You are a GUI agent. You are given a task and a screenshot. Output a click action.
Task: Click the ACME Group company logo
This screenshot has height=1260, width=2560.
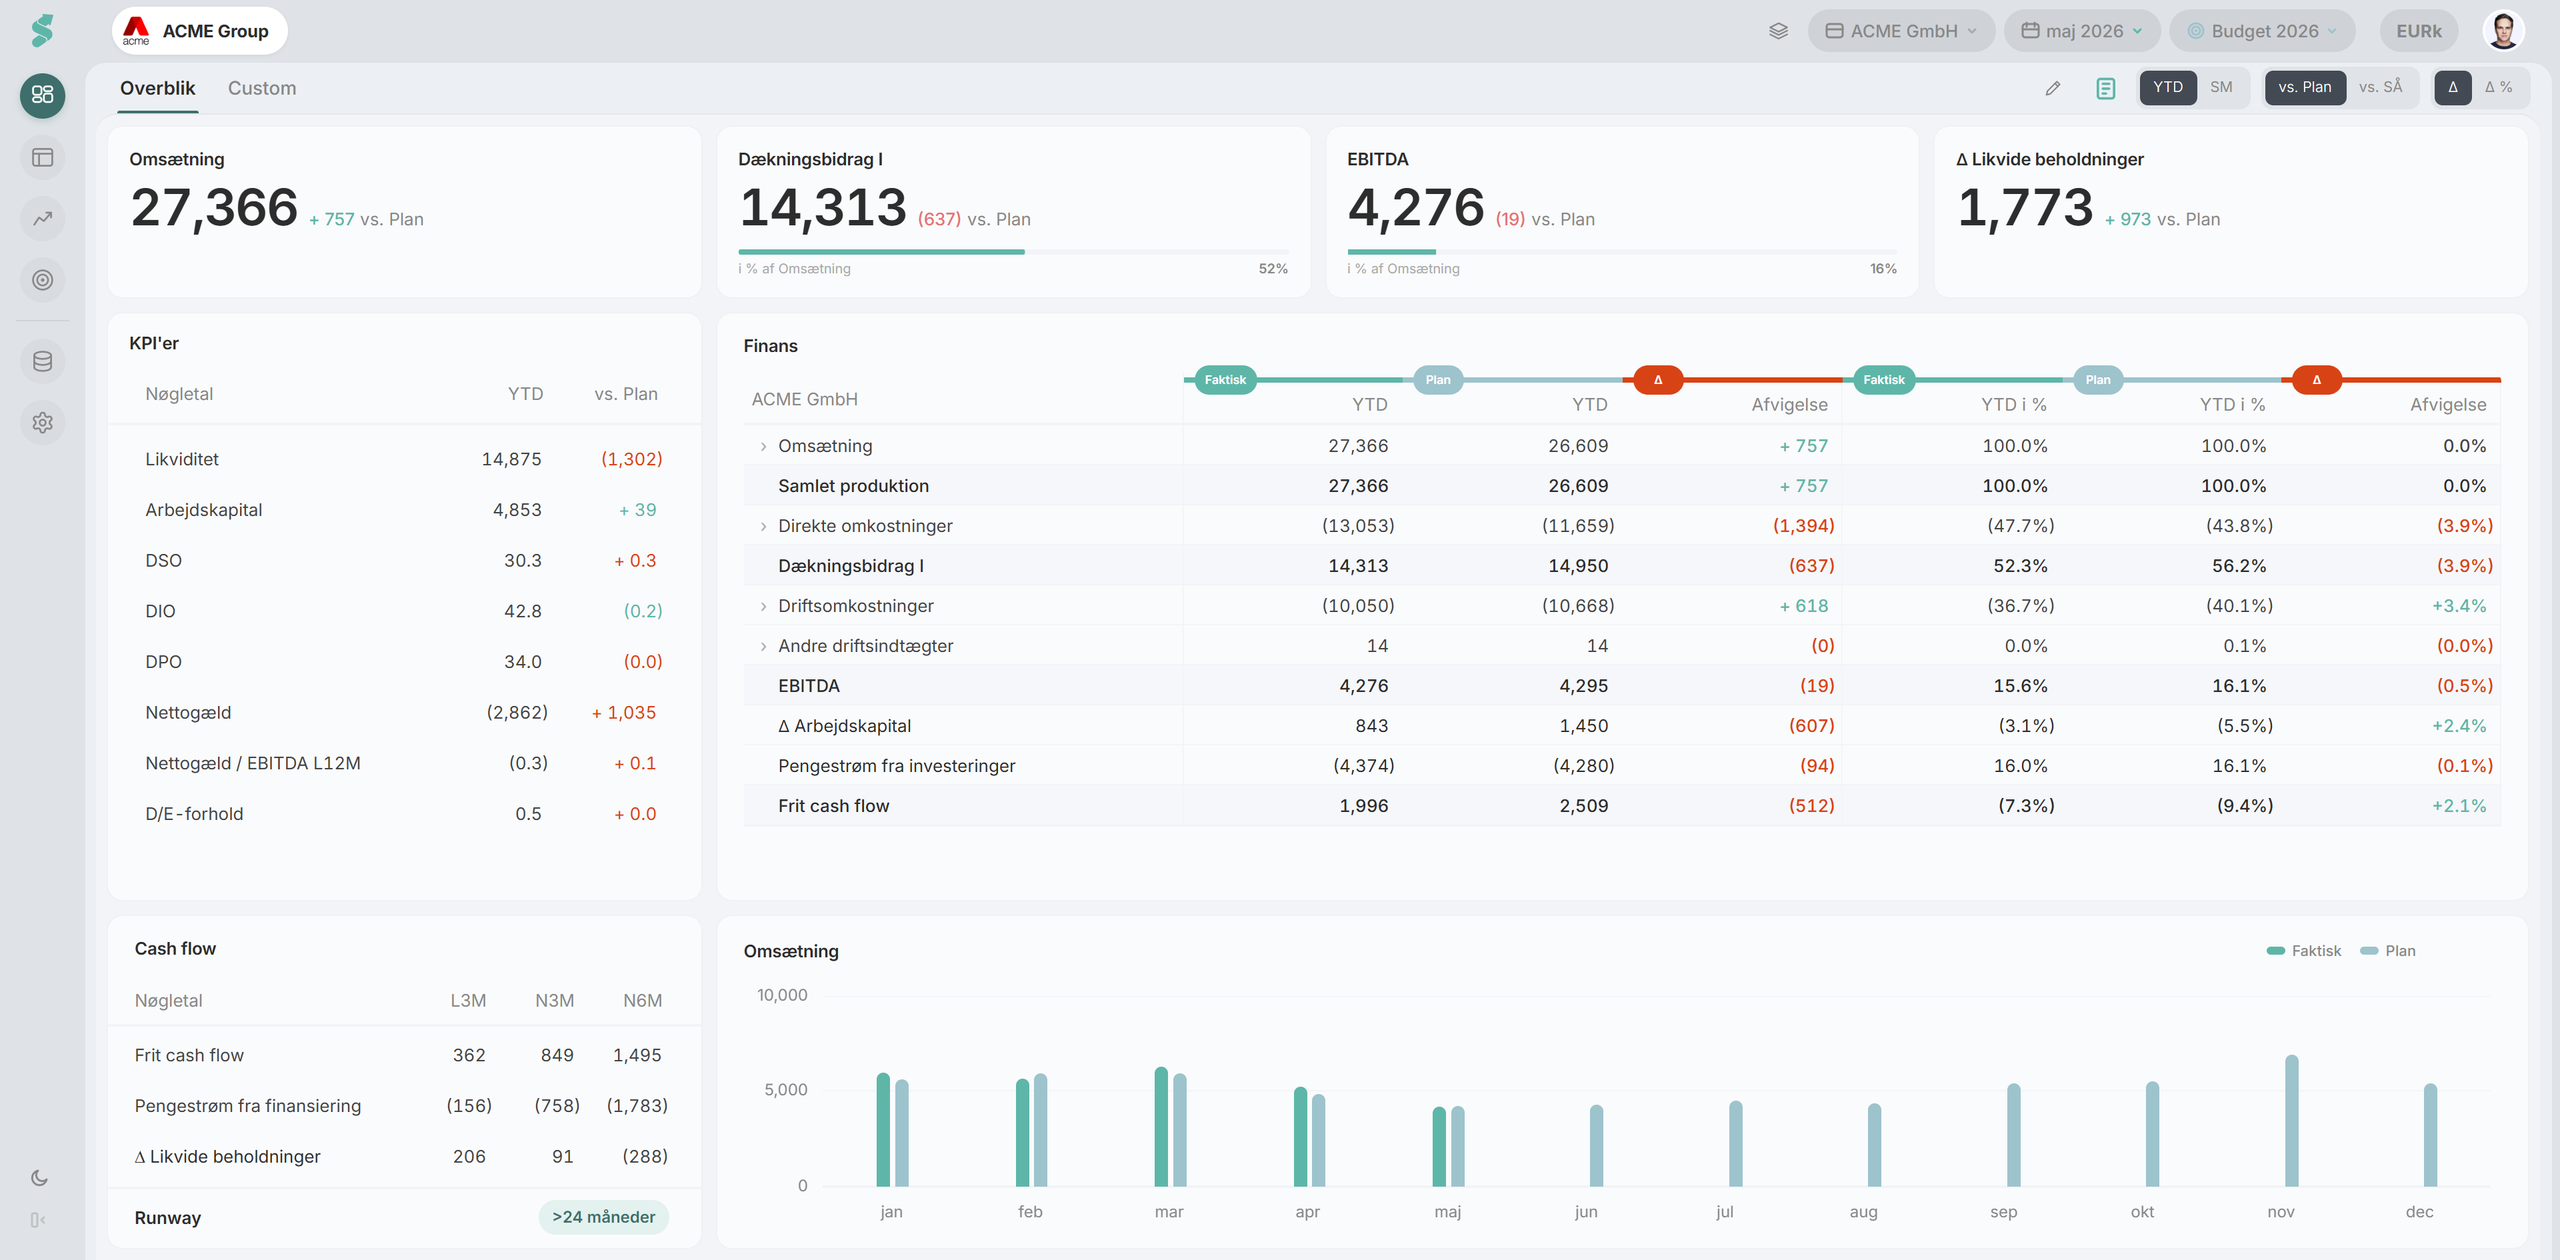point(136,31)
